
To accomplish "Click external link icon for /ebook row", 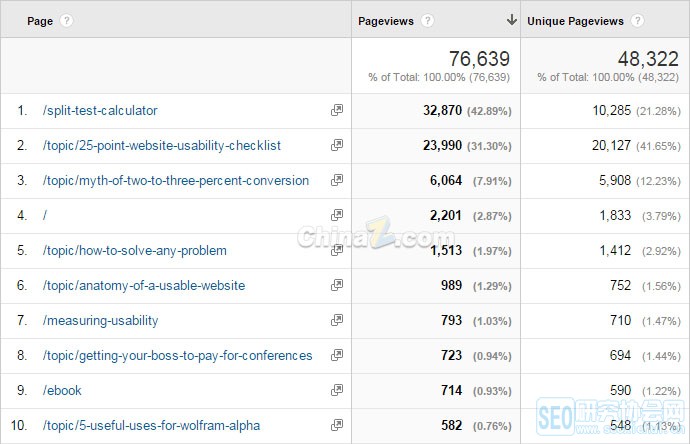I will coord(337,391).
